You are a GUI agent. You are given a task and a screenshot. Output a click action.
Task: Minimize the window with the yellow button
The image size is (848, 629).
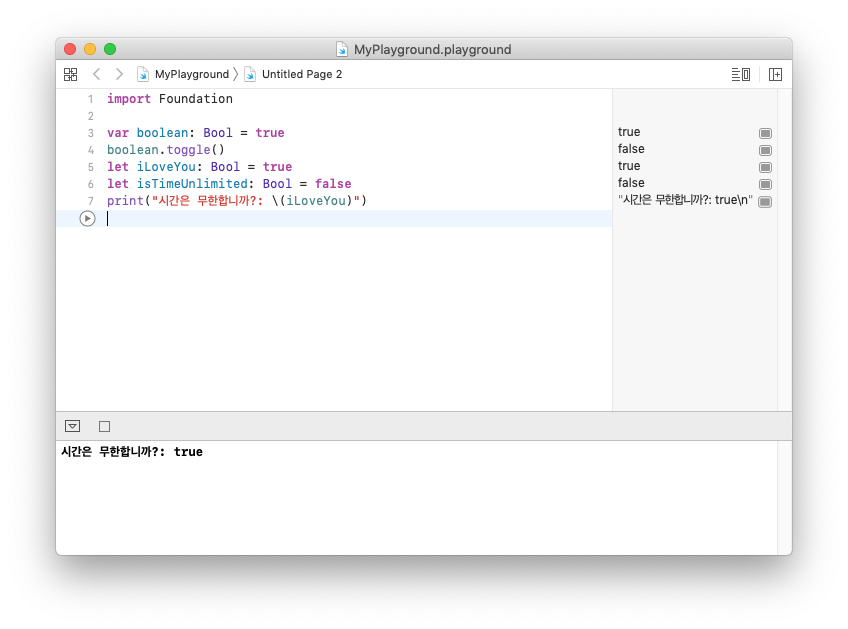pyautogui.click(x=90, y=49)
